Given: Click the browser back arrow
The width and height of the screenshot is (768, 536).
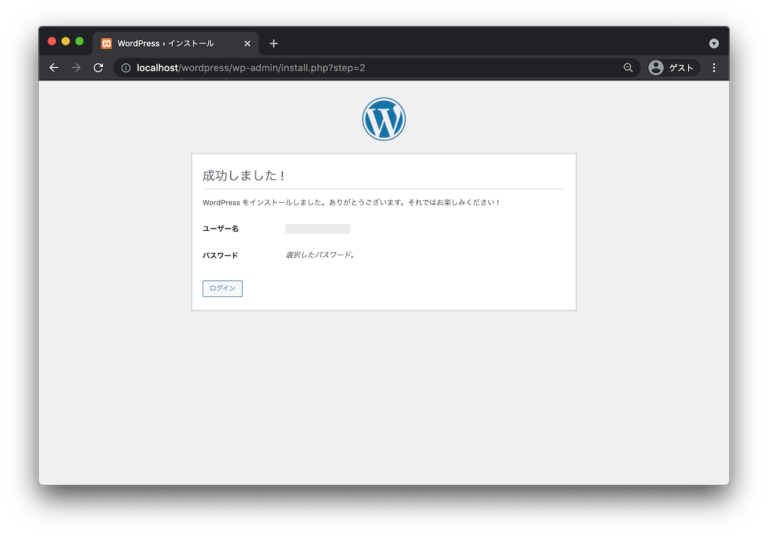Looking at the screenshot, I should (x=54, y=68).
